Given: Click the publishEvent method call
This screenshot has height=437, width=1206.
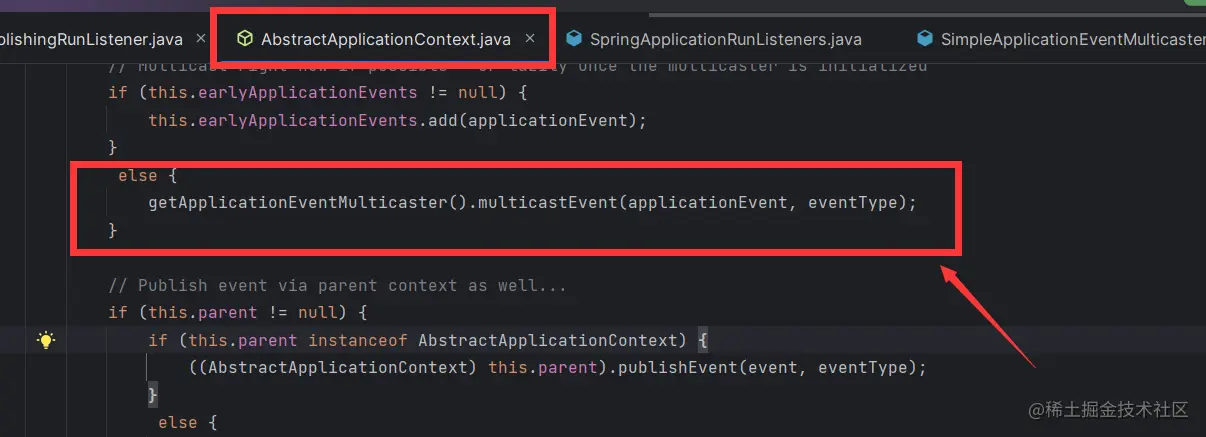Looking at the screenshot, I should click(678, 367).
